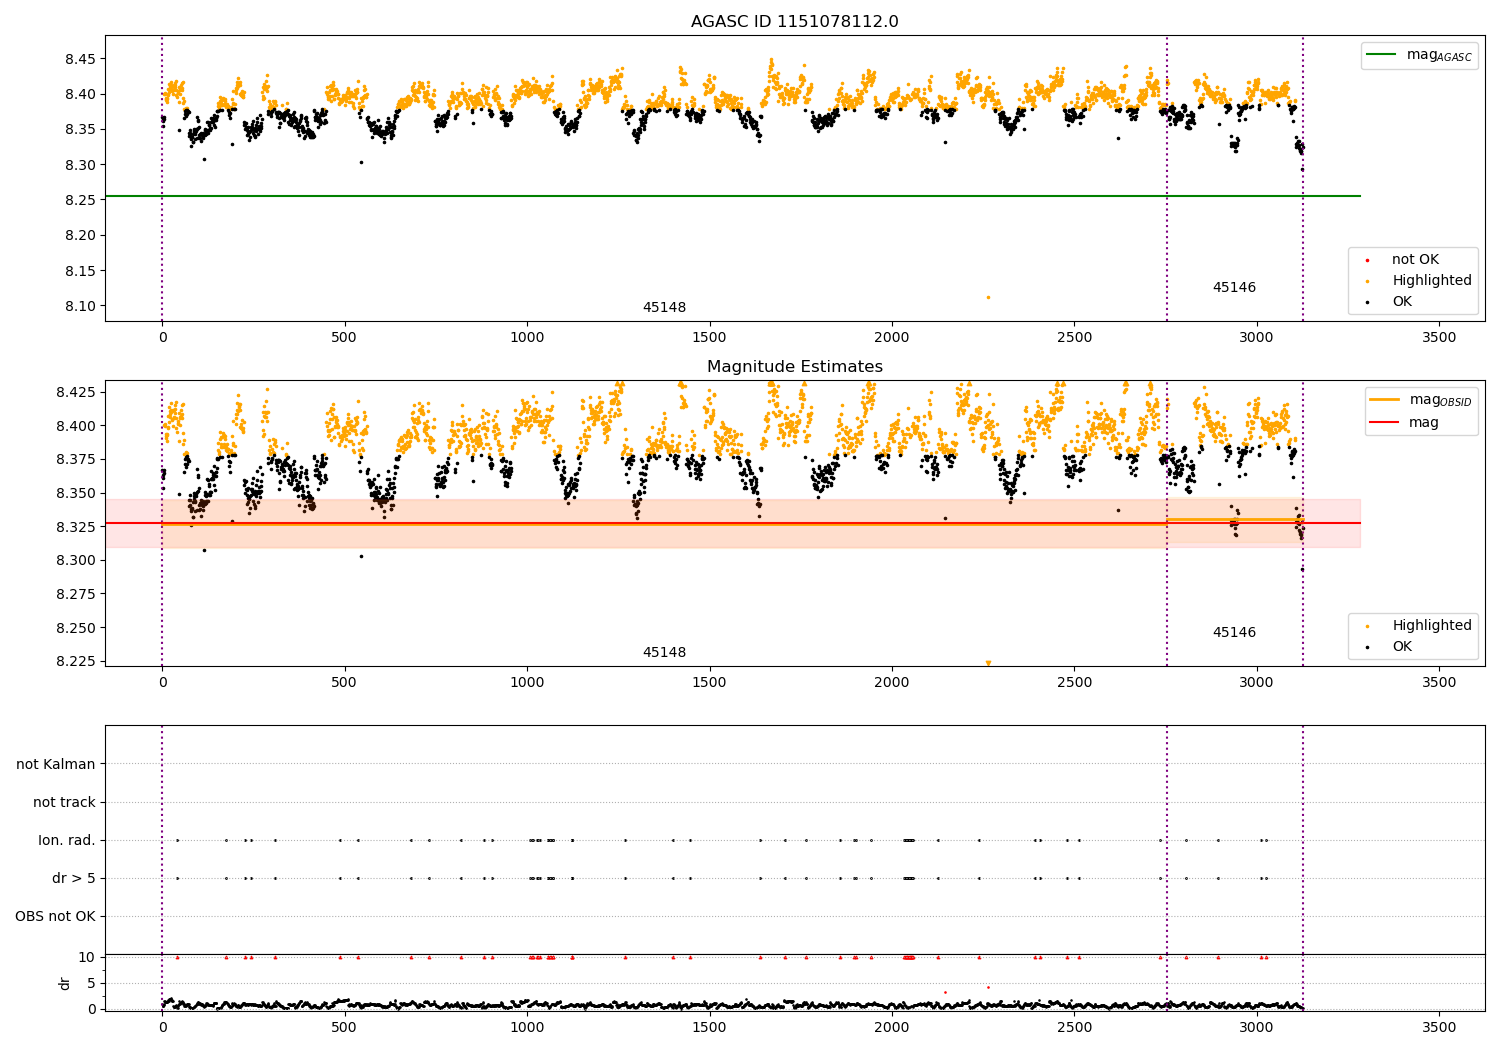The width and height of the screenshot is (1500, 1050).
Task: Click "OK" legend entry in Magnitude Estimates plot
Action: 1389,646
